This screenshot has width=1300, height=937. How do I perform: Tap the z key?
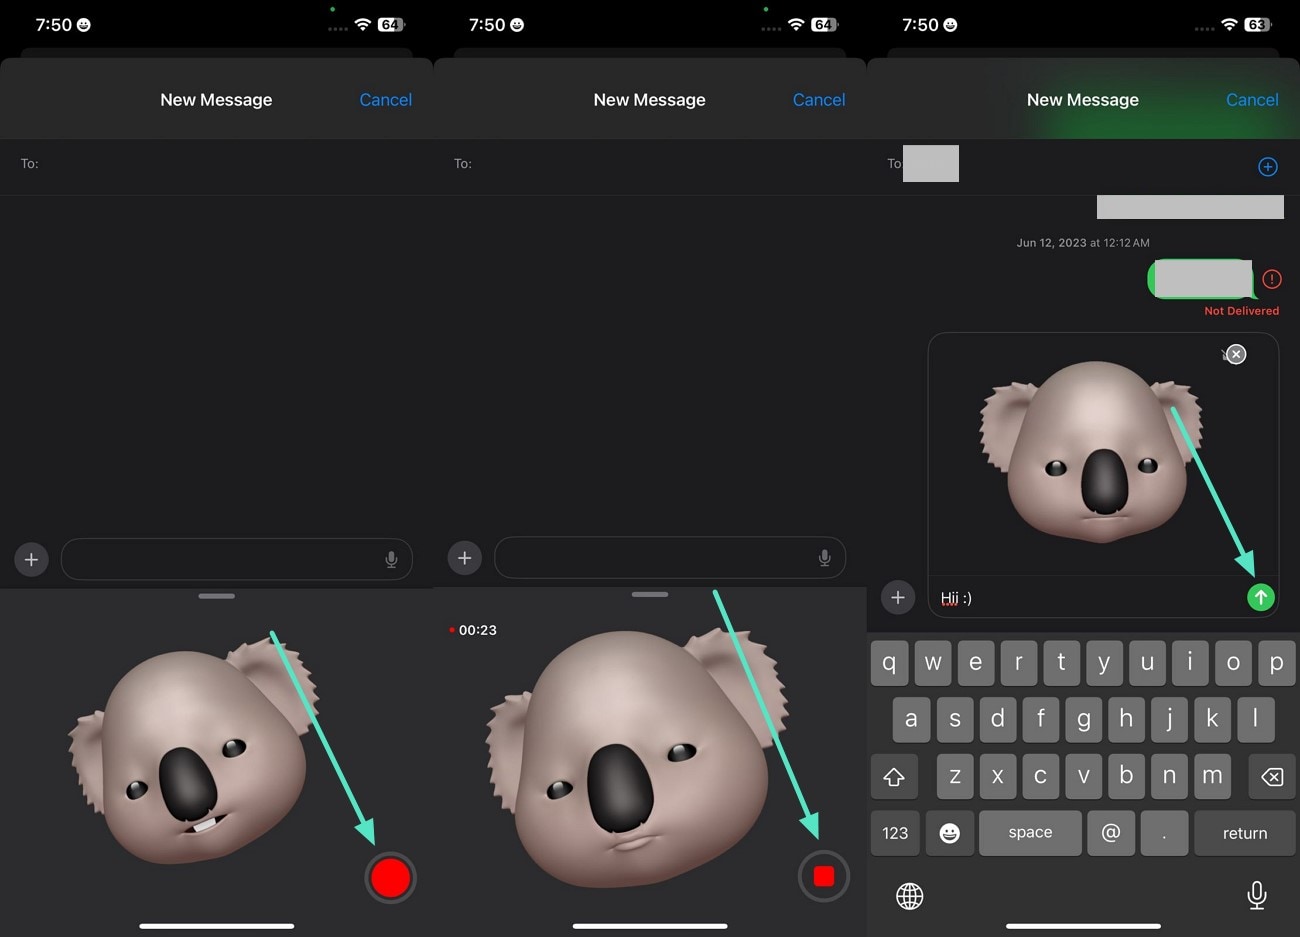[955, 776]
